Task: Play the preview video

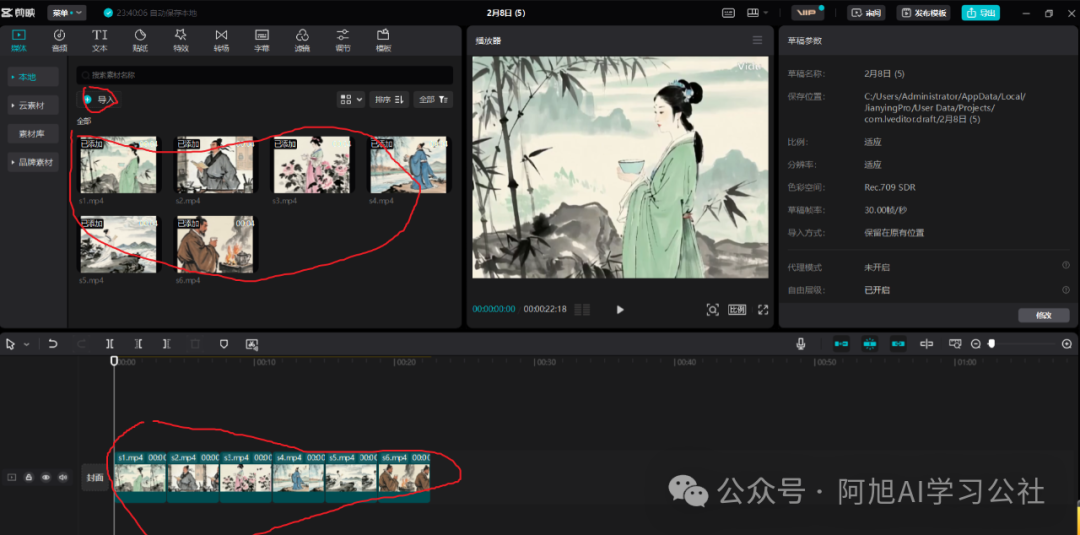Action: (620, 310)
